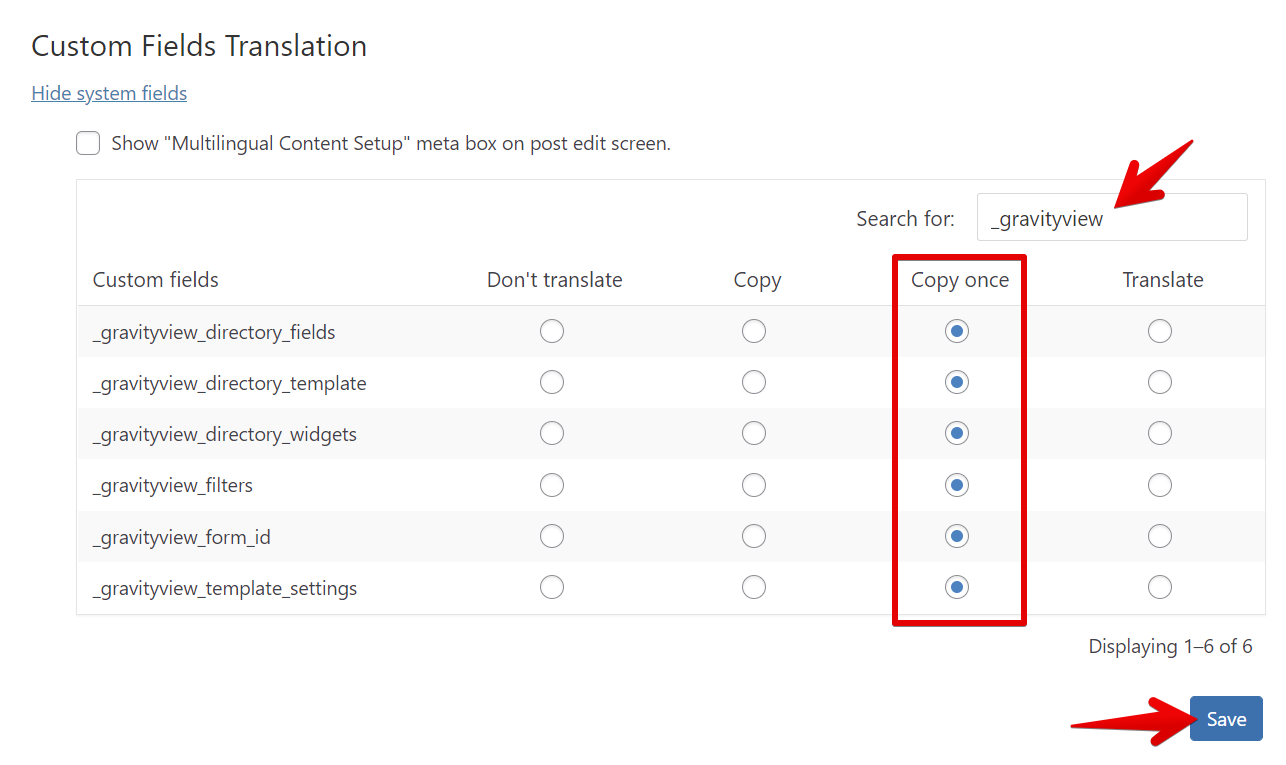Save the custom fields translation settings

[1226, 719]
